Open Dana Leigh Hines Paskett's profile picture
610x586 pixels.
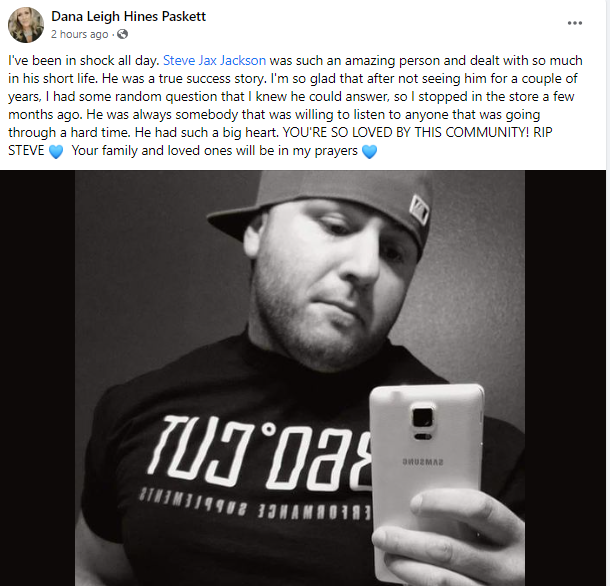point(26,25)
